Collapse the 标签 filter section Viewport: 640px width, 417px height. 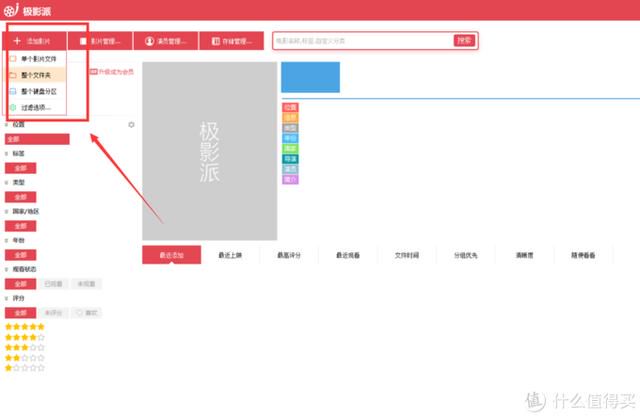(7, 153)
